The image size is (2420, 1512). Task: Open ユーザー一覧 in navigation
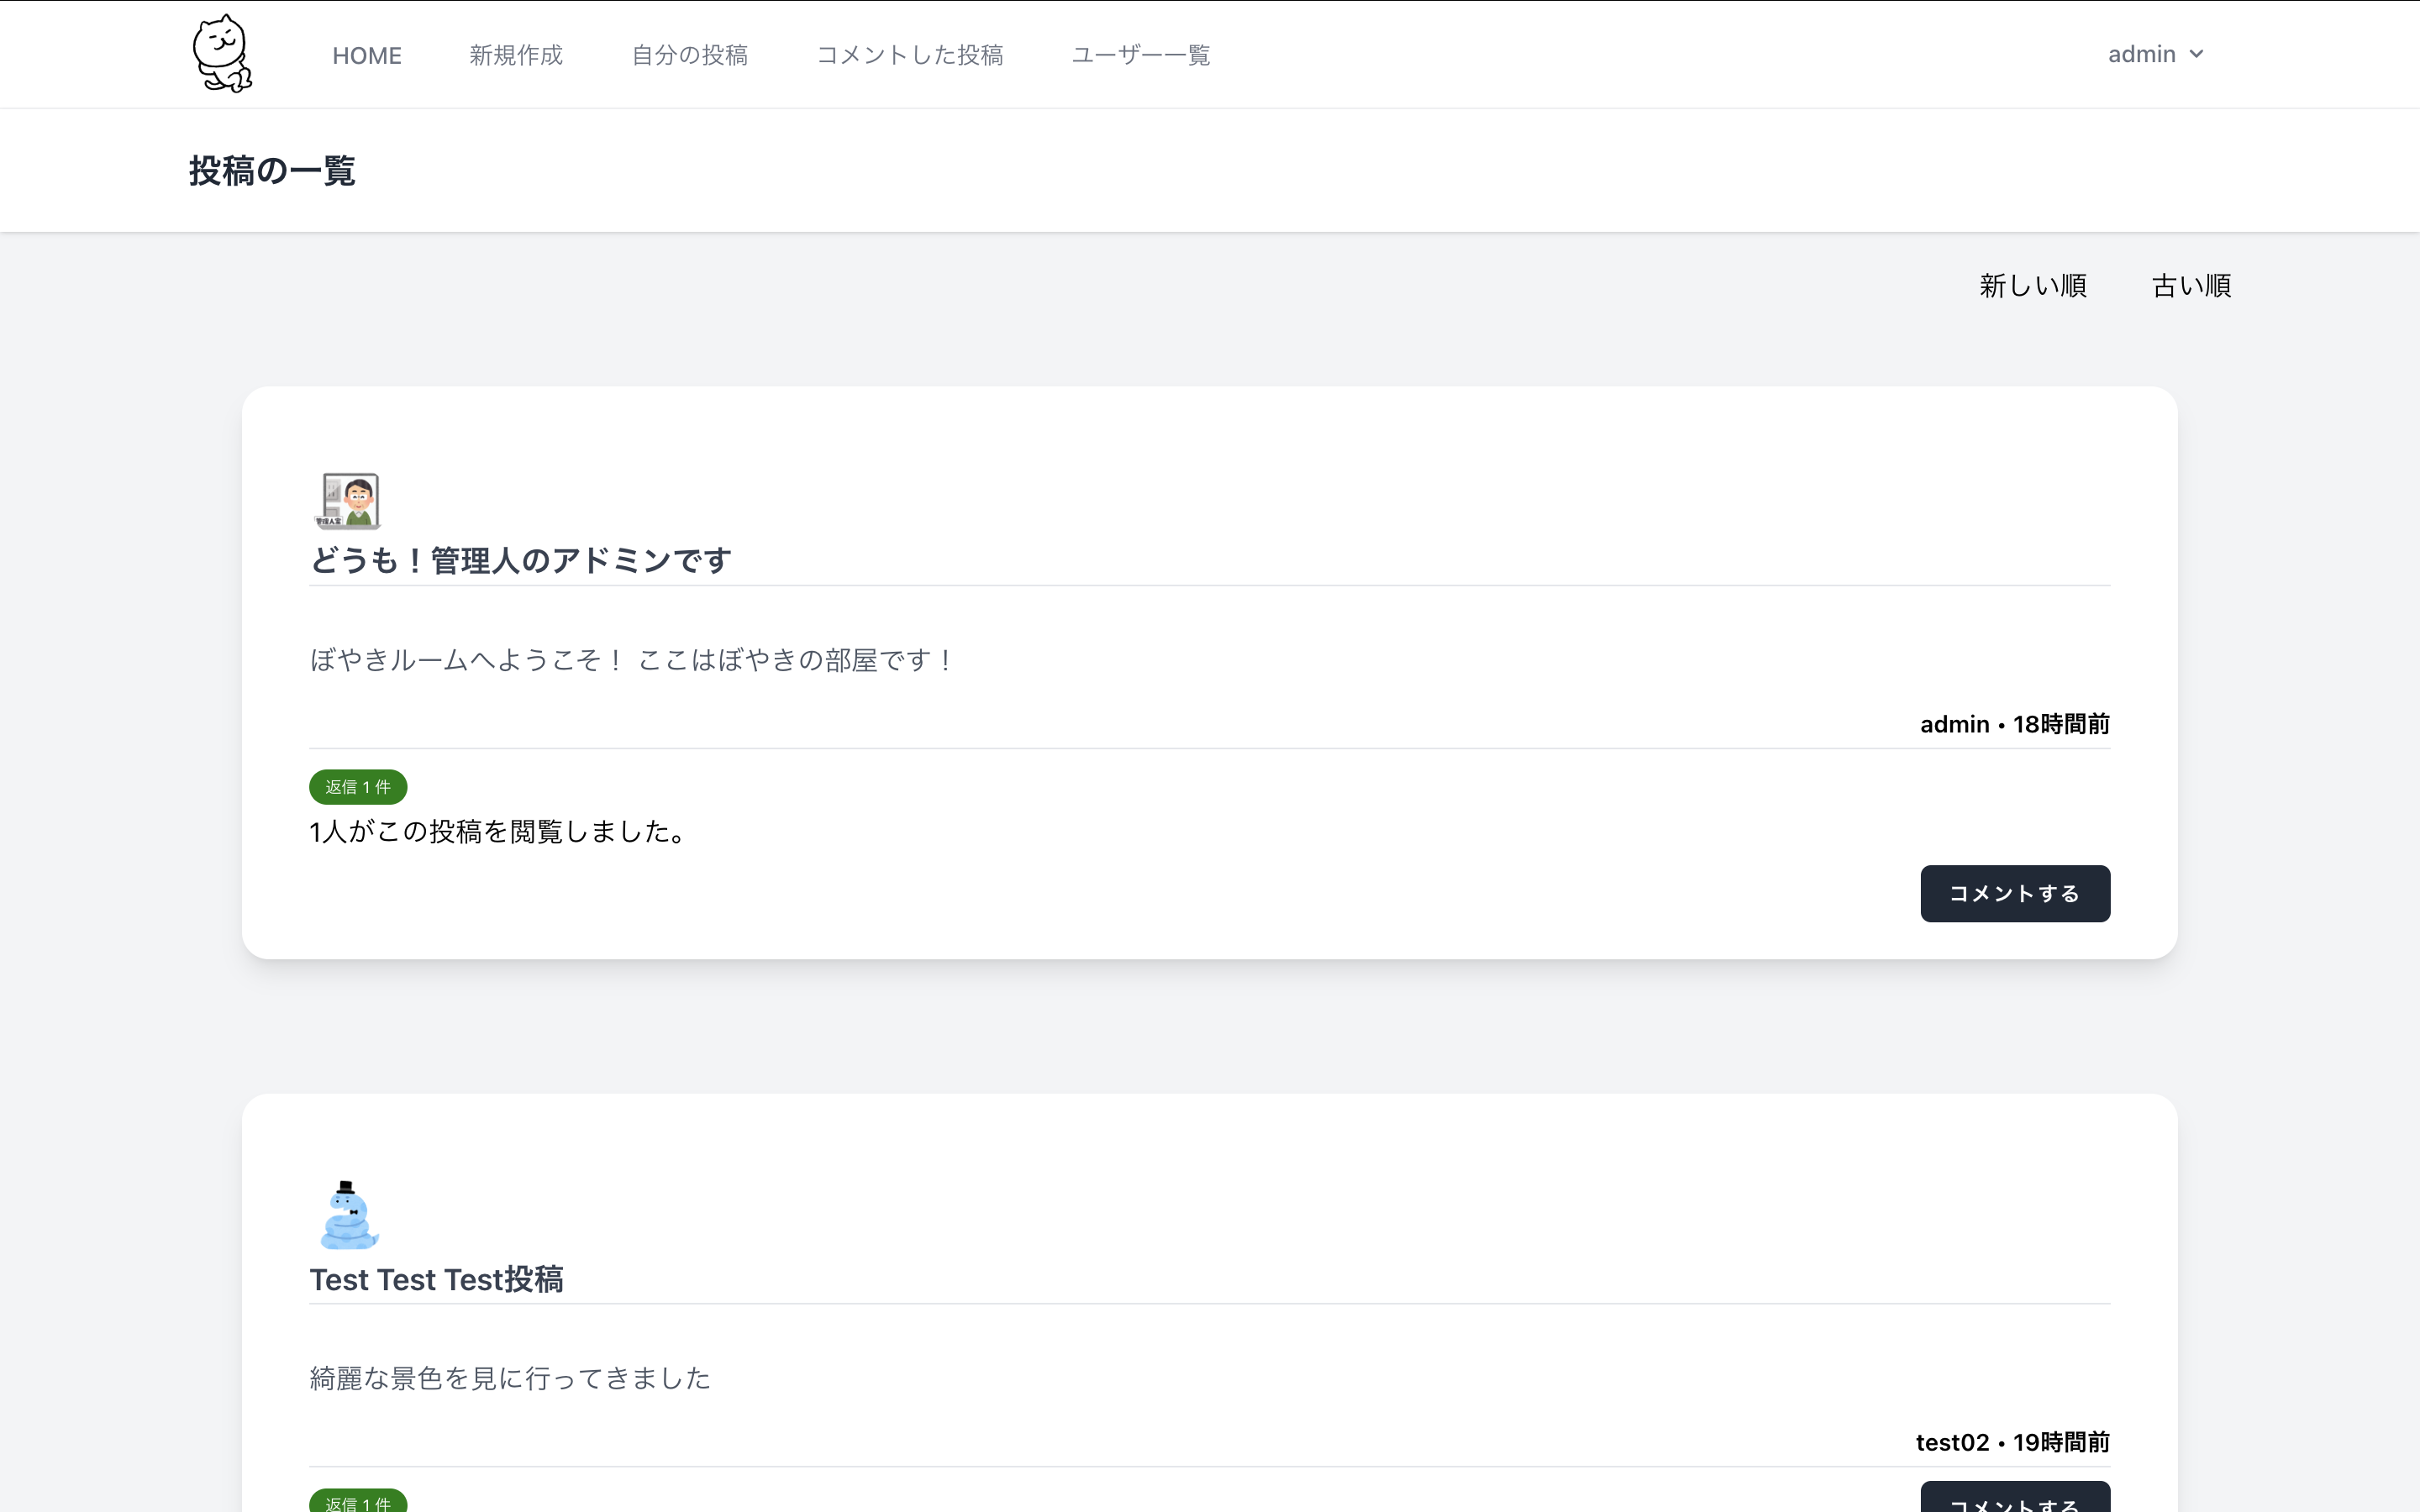(x=1141, y=55)
